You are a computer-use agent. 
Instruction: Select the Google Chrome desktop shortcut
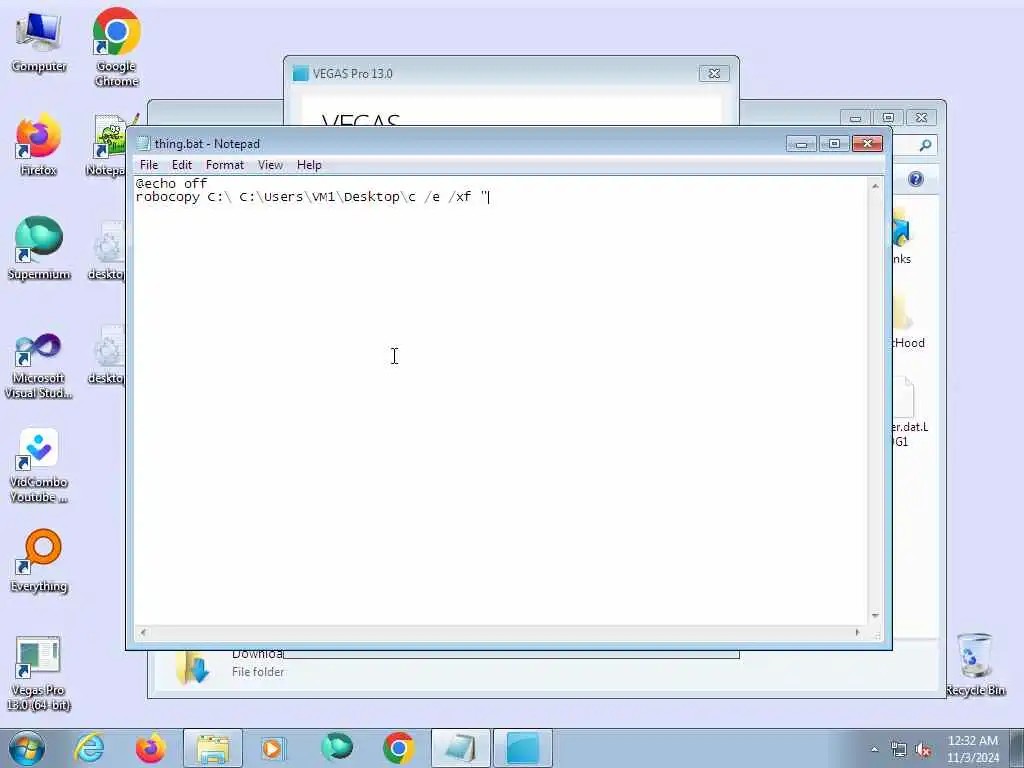(116, 48)
